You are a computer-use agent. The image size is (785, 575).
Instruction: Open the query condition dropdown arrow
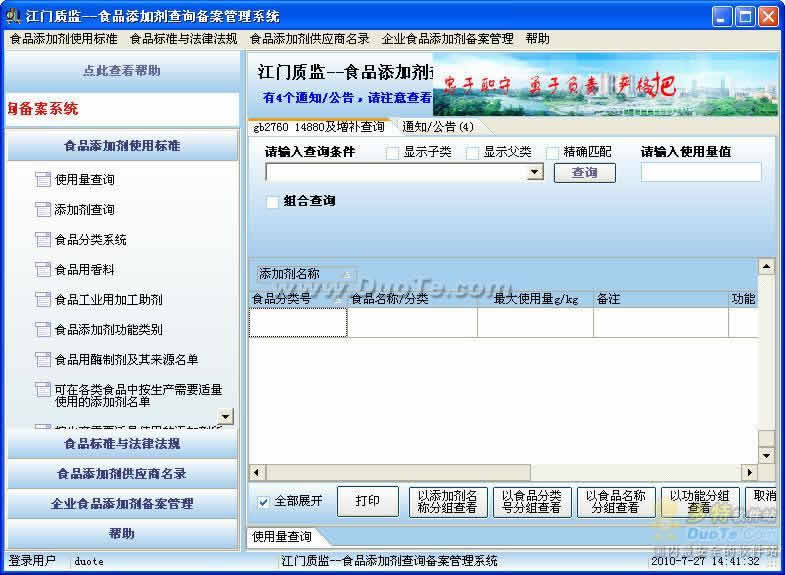pyautogui.click(x=535, y=172)
